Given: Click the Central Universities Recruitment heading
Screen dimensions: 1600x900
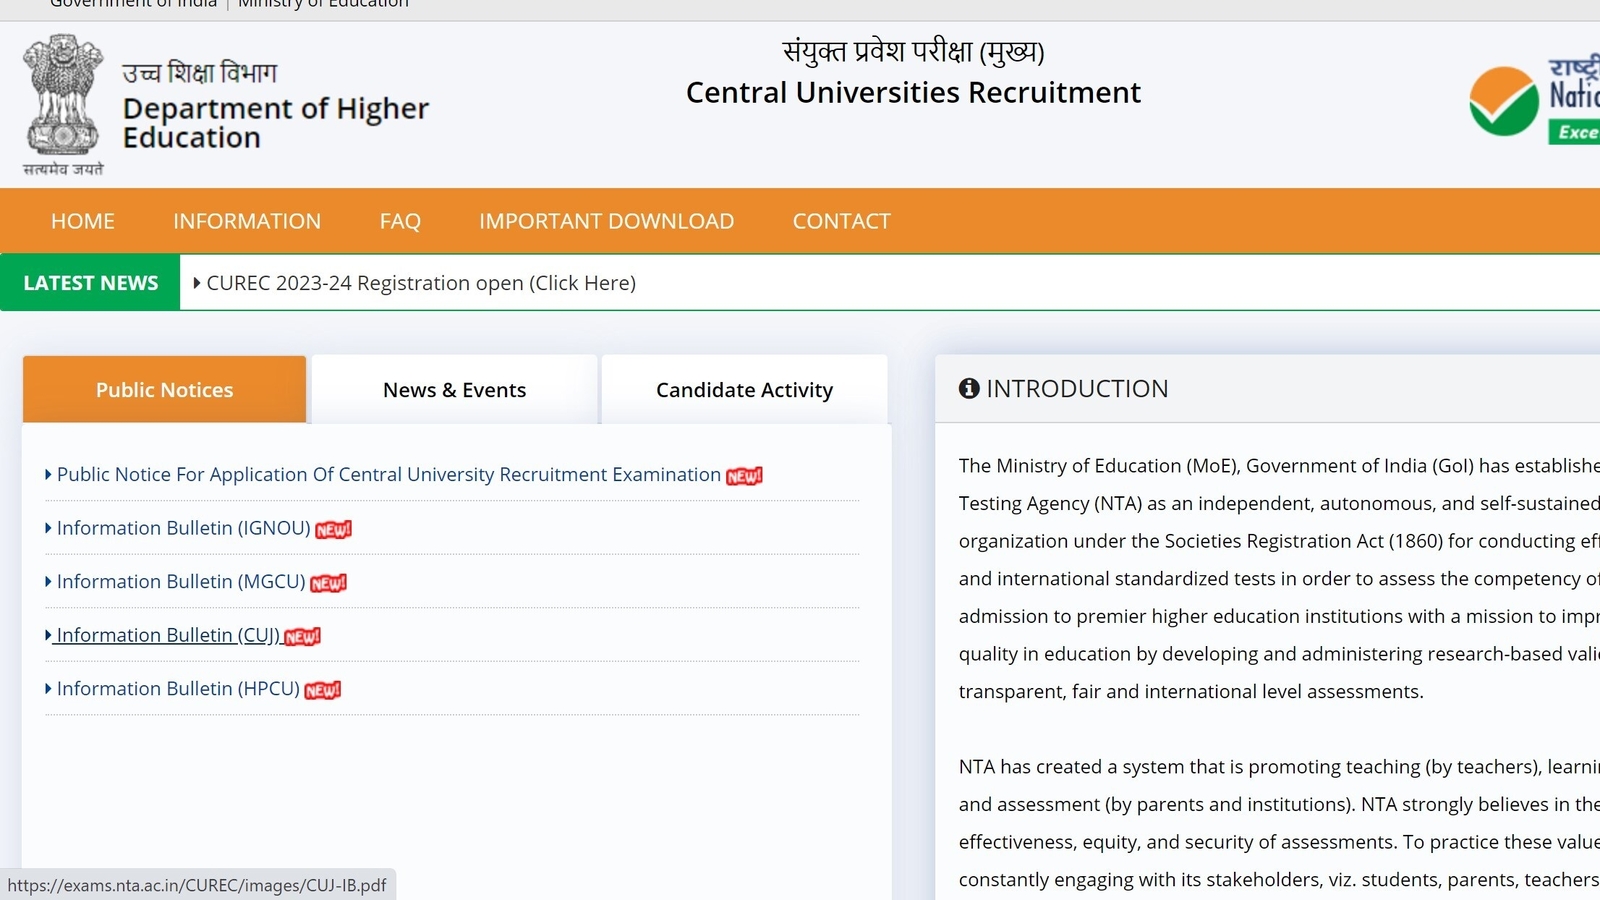Looking at the screenshot, I should [x=913, y=93].
